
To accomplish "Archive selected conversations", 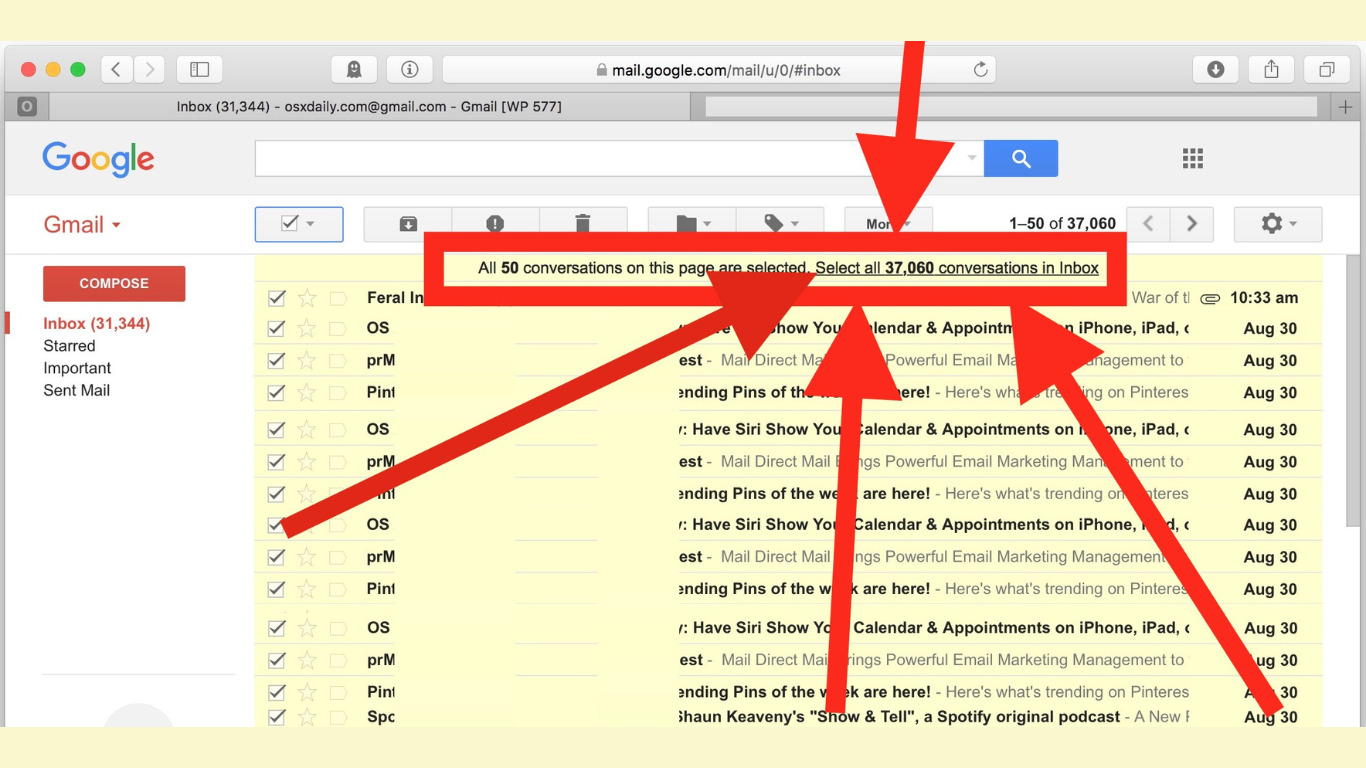I will tap(408, 224).
